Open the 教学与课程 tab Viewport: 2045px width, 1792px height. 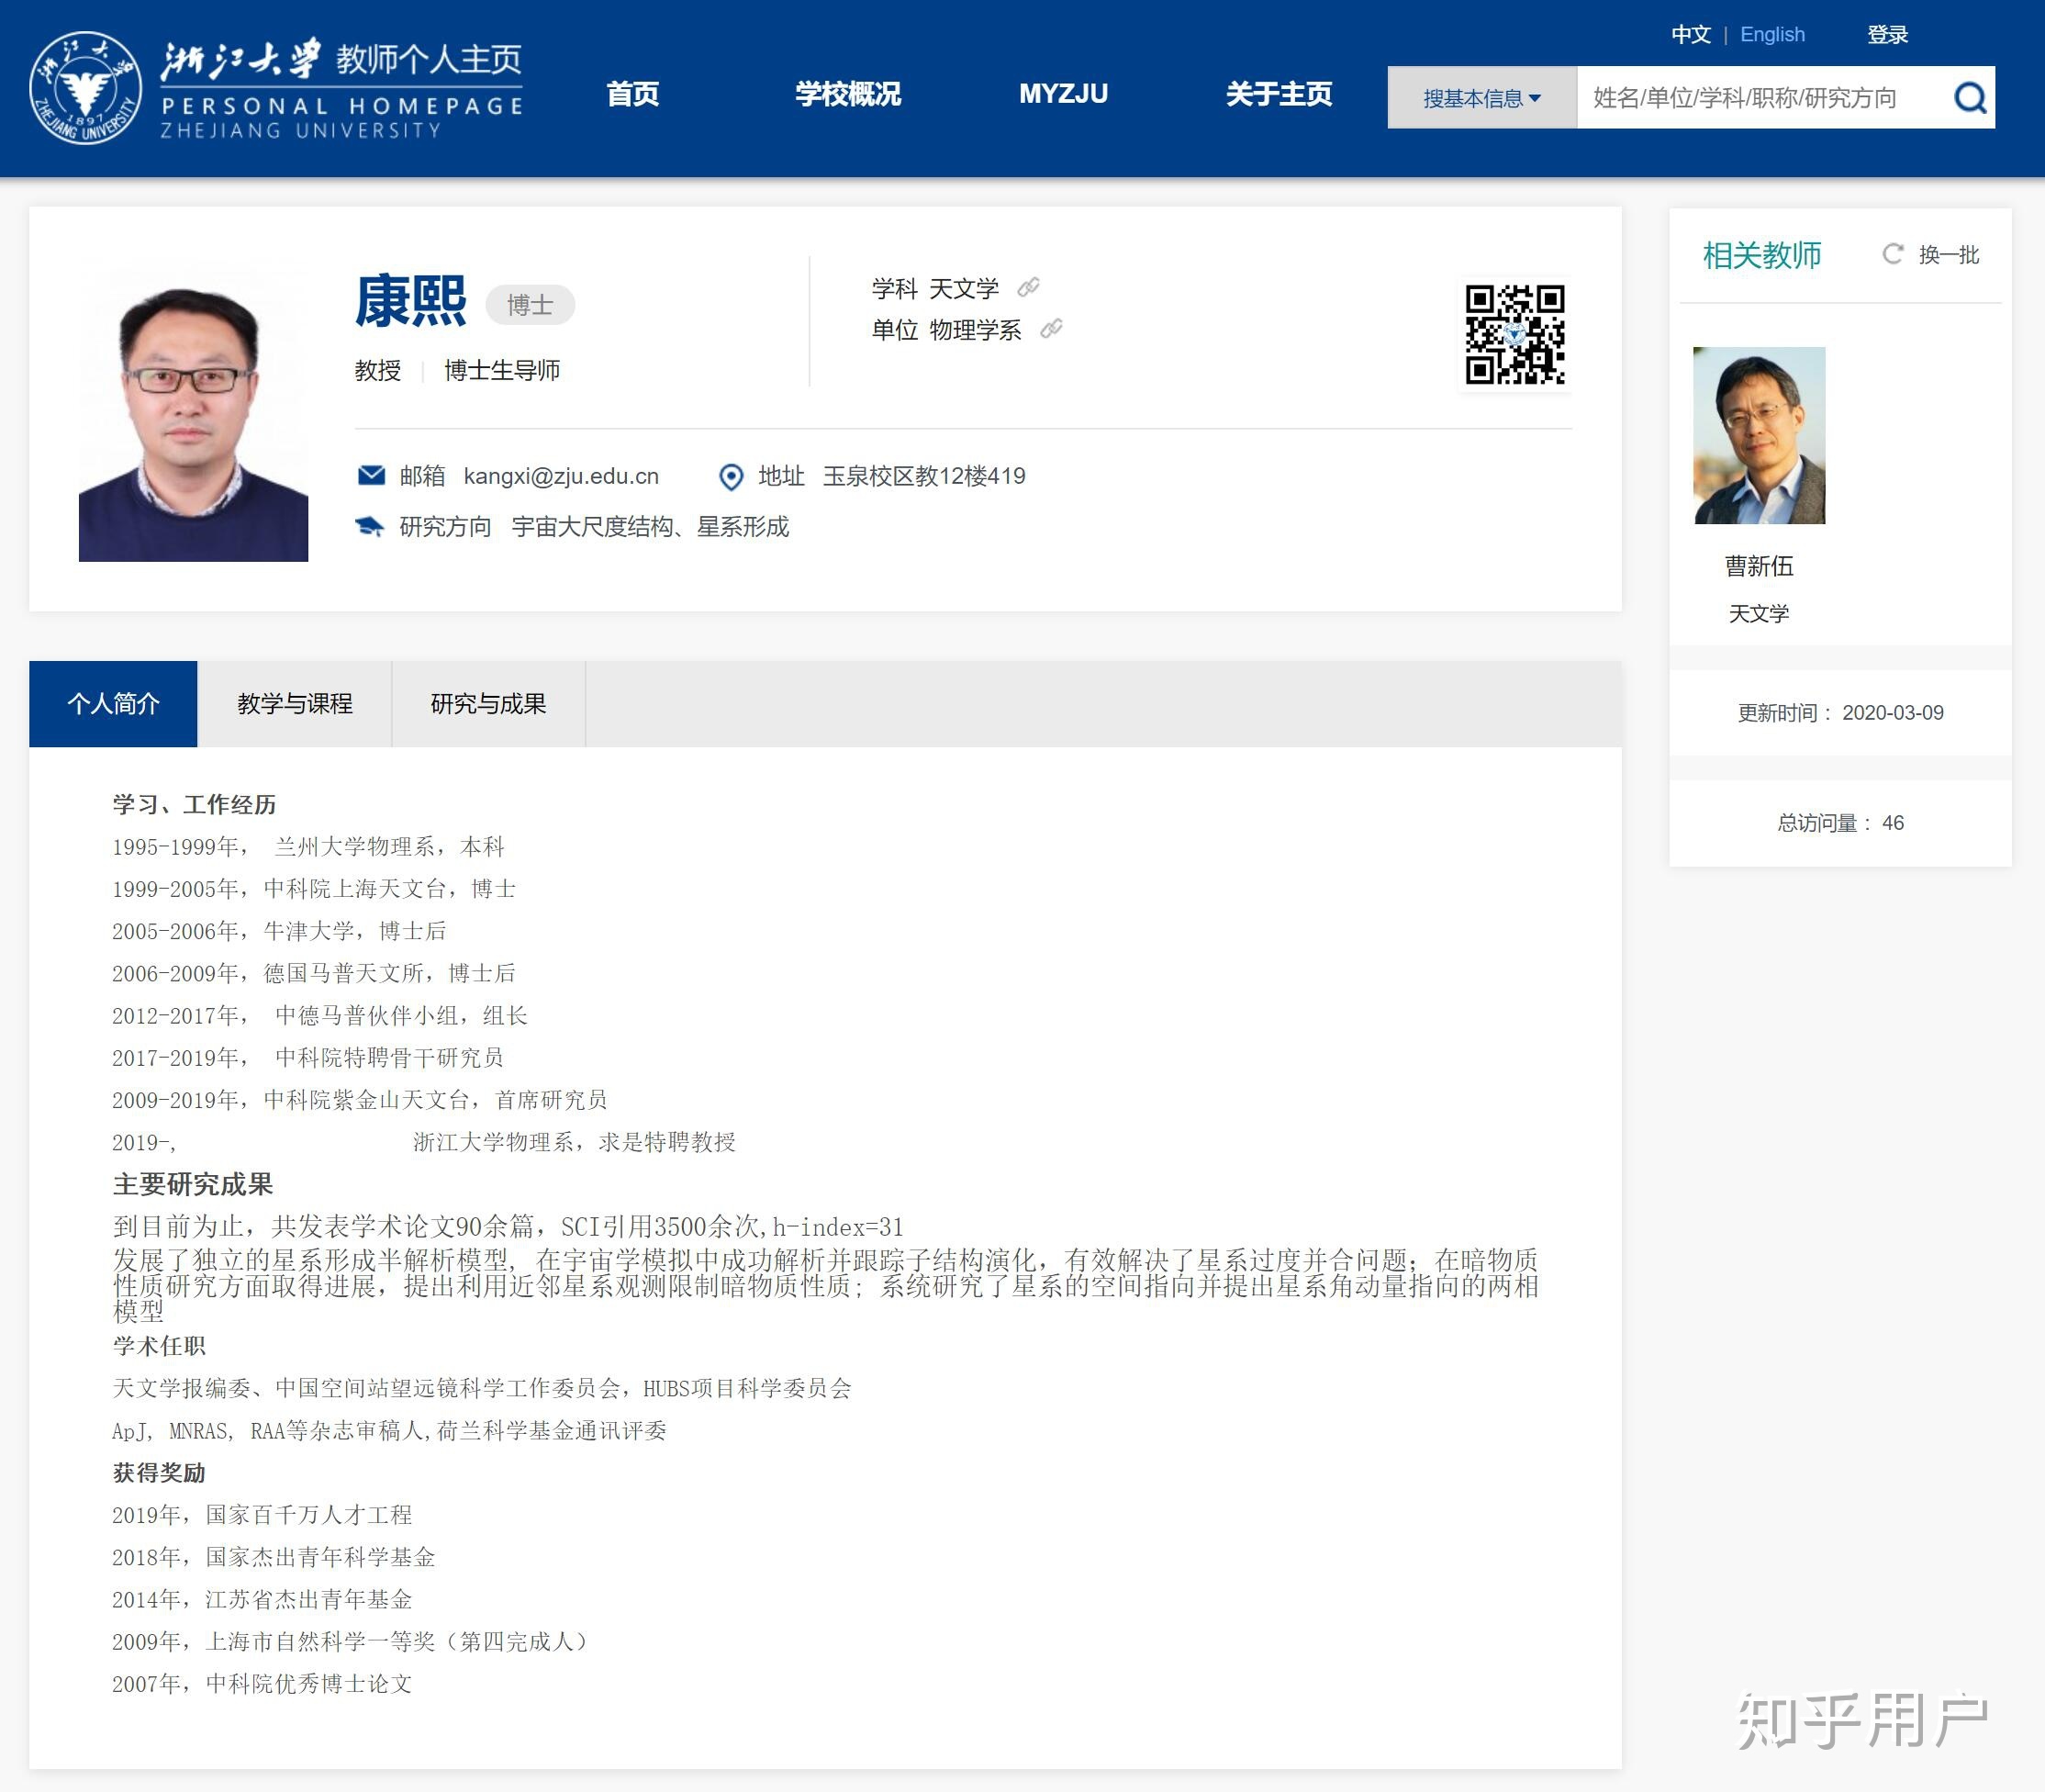pos(294,703)
